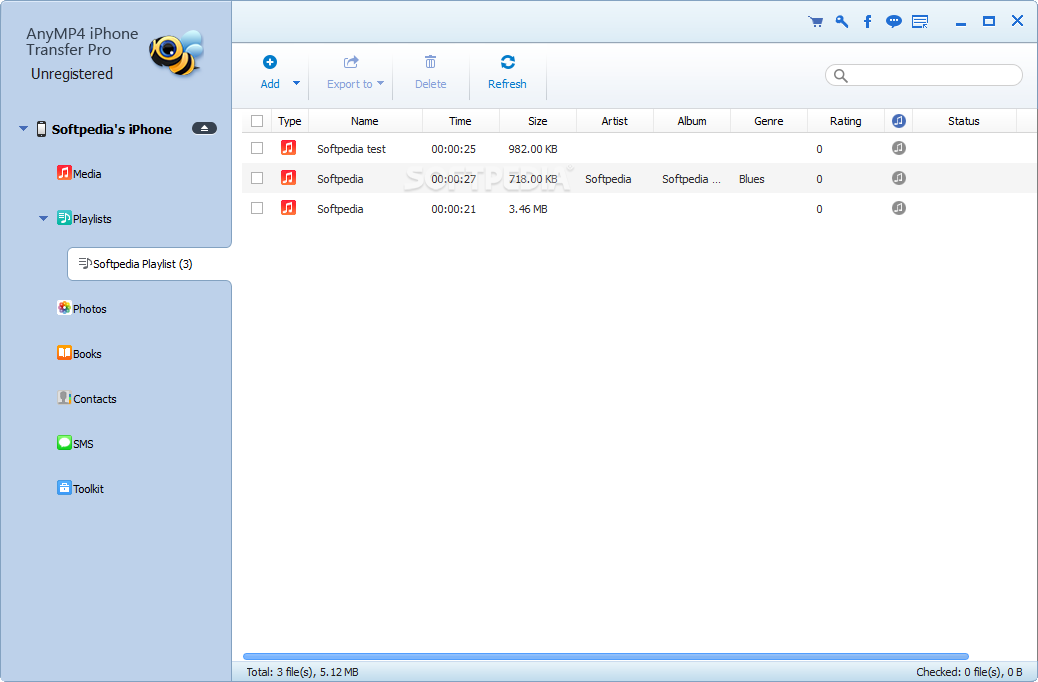Open the Contacts section

[x=87, y=399]
